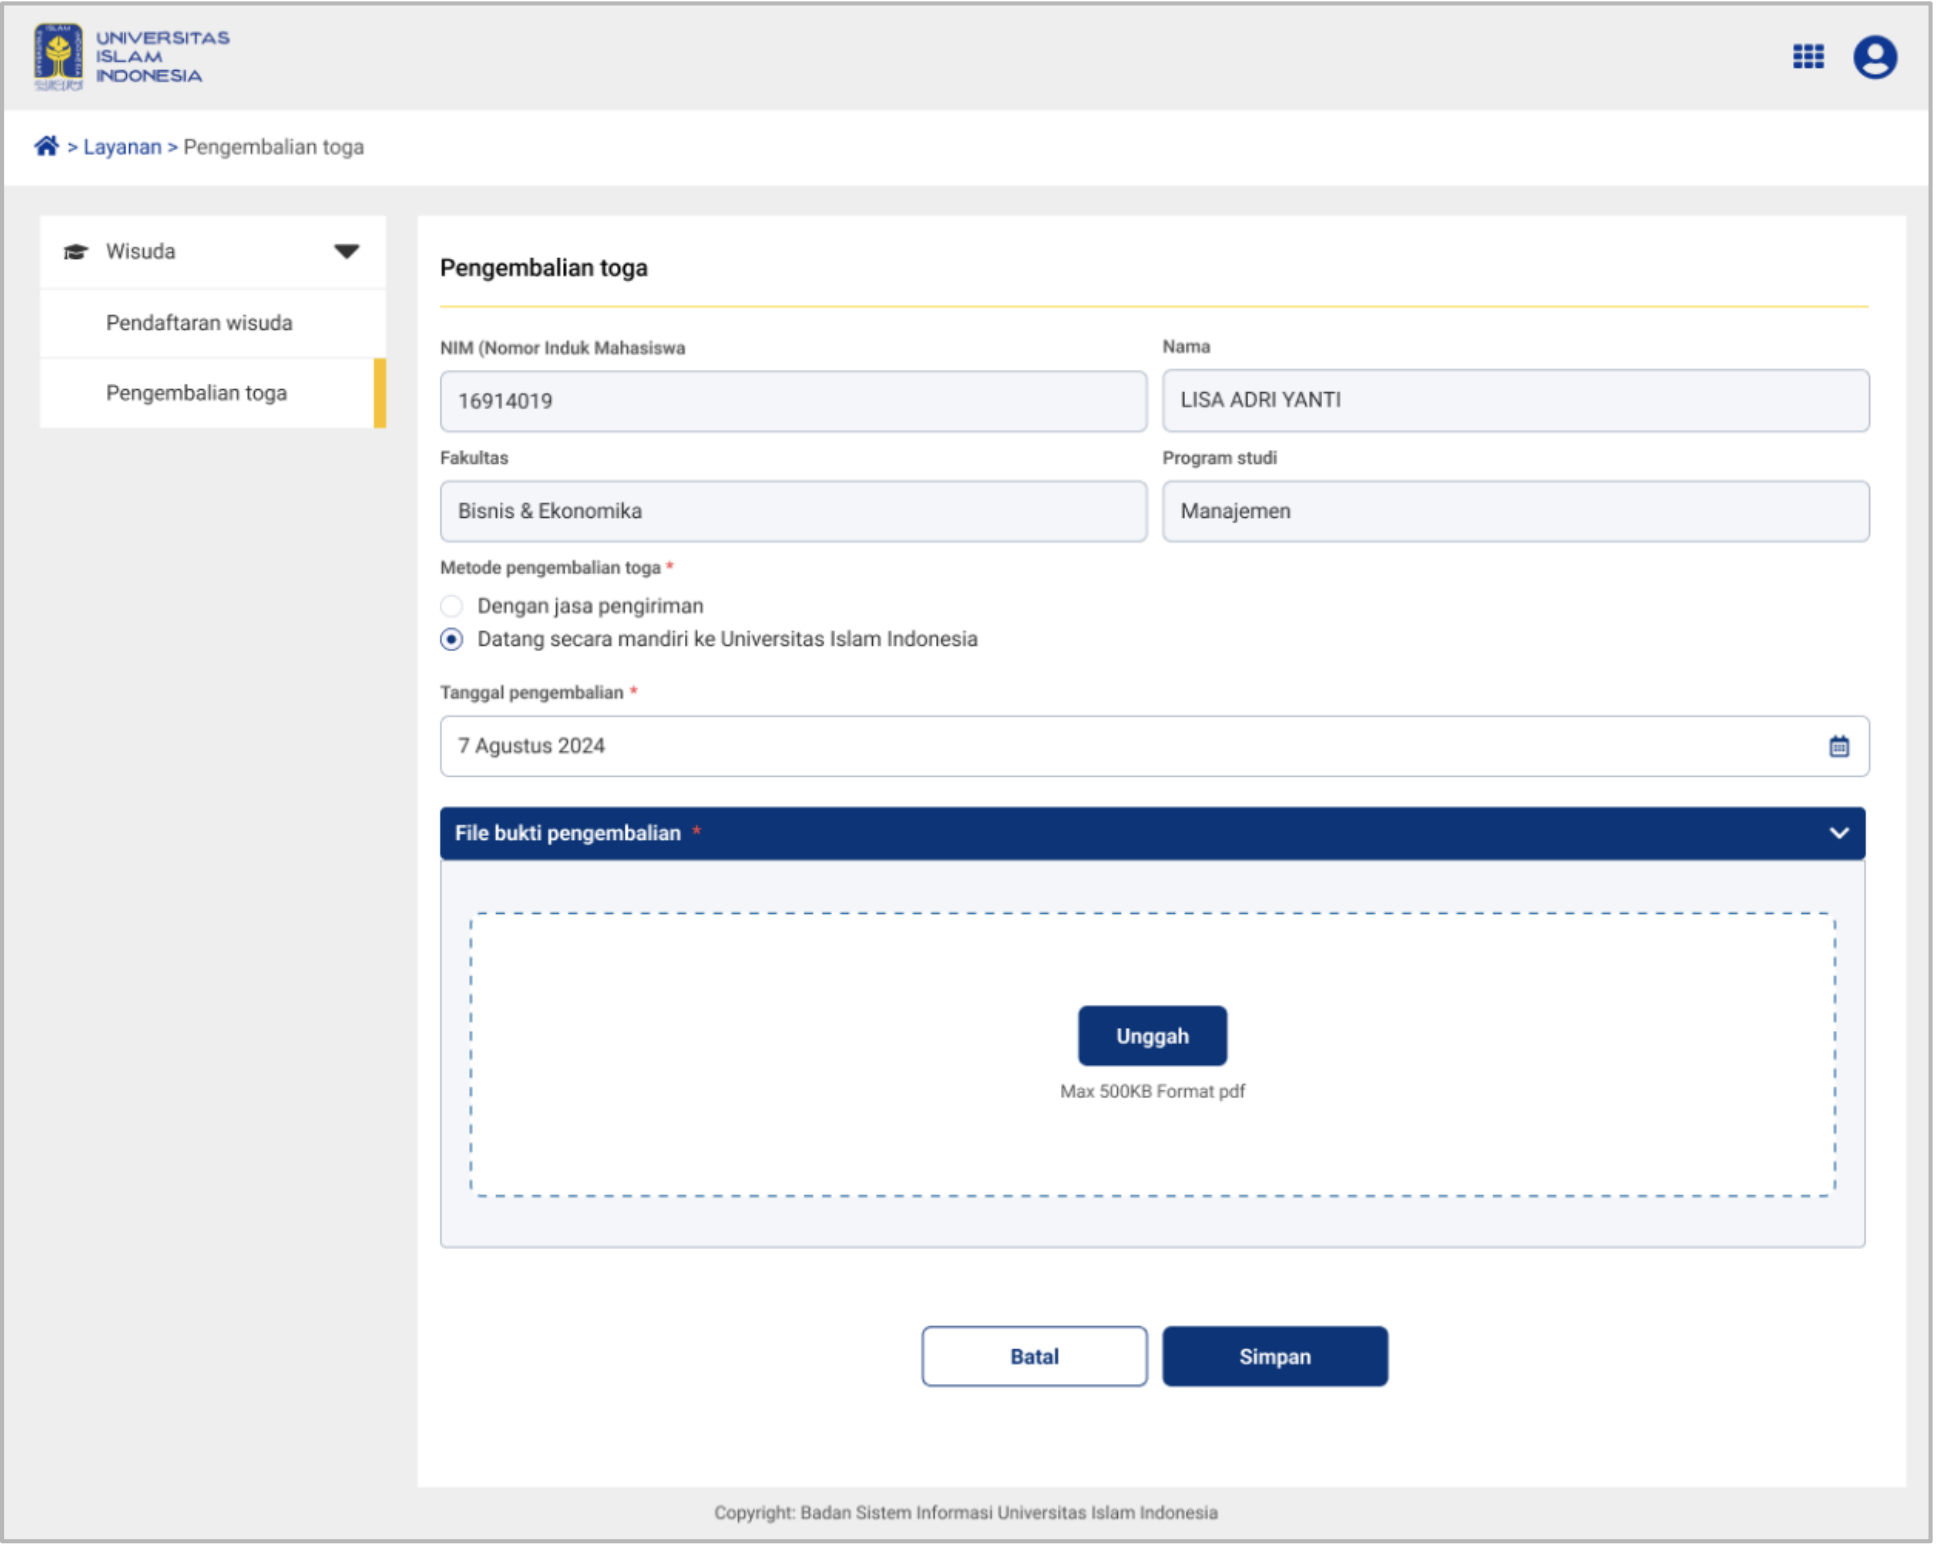Collapse File bukti pengembalian panel chevron

tap(1838, 833)
